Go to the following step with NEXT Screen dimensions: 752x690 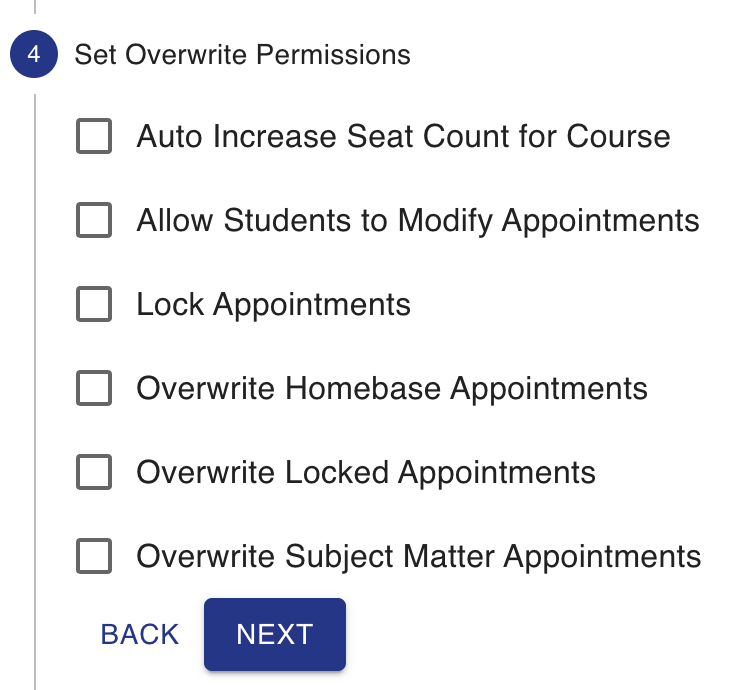point(275,634)
